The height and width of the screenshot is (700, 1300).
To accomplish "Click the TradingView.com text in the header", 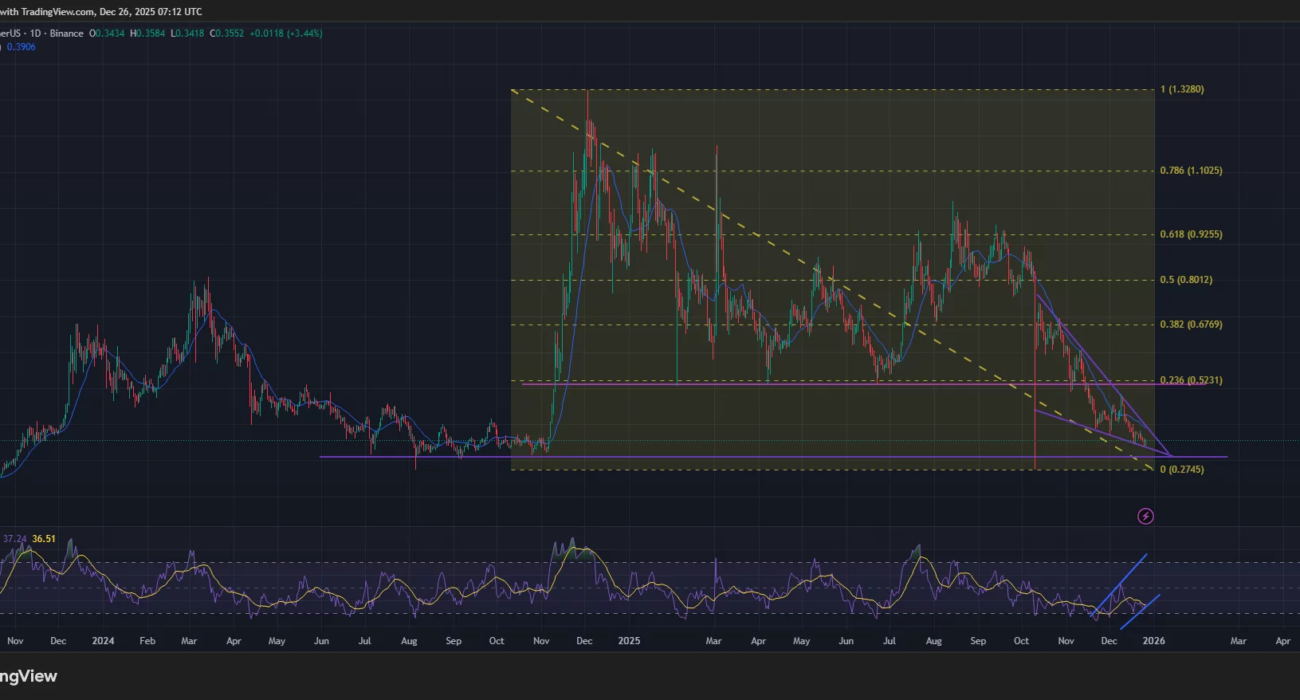I will pyautogui.click(x=62, y=12).
